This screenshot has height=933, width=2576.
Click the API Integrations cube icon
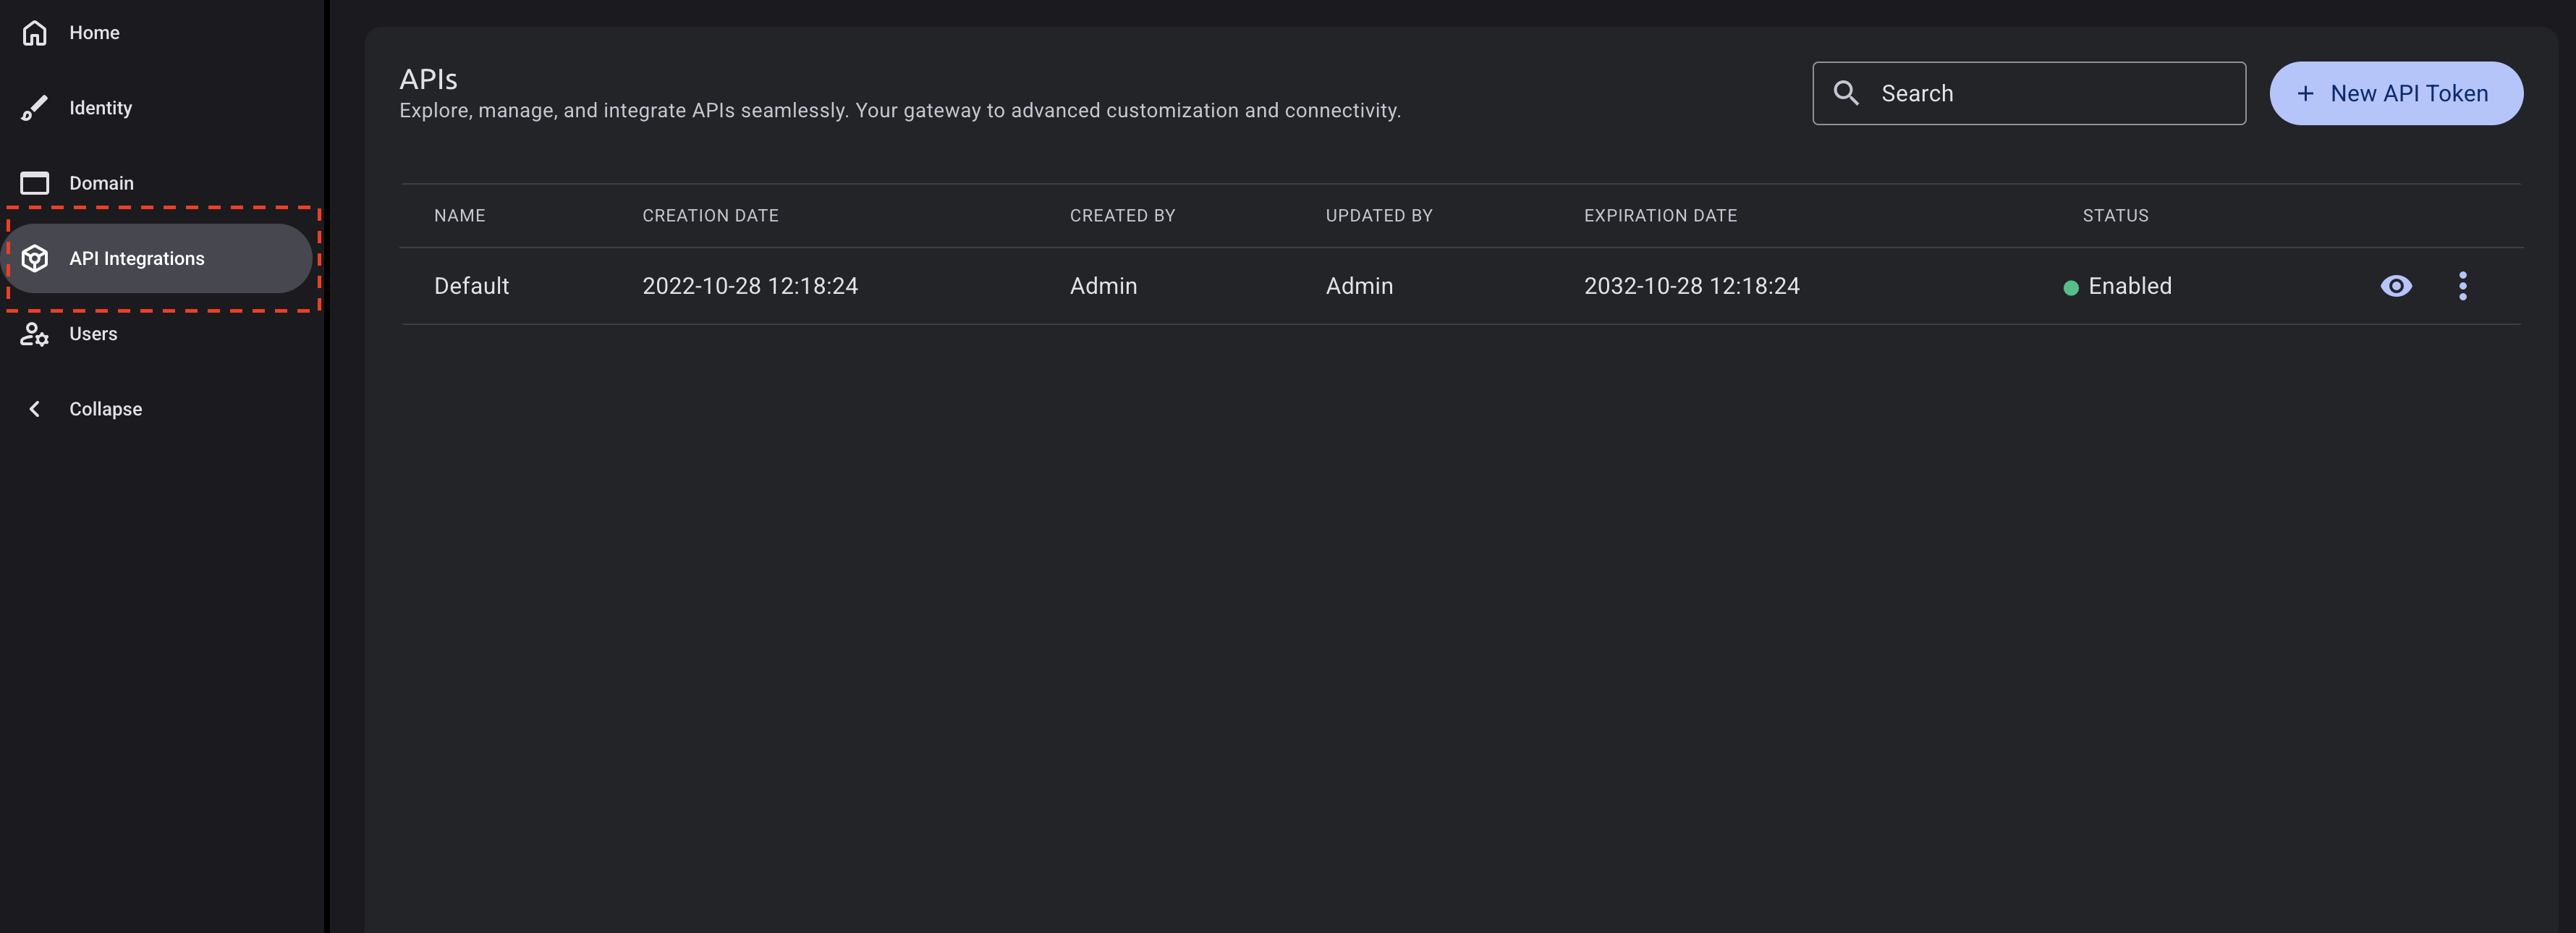pos(34,258)
